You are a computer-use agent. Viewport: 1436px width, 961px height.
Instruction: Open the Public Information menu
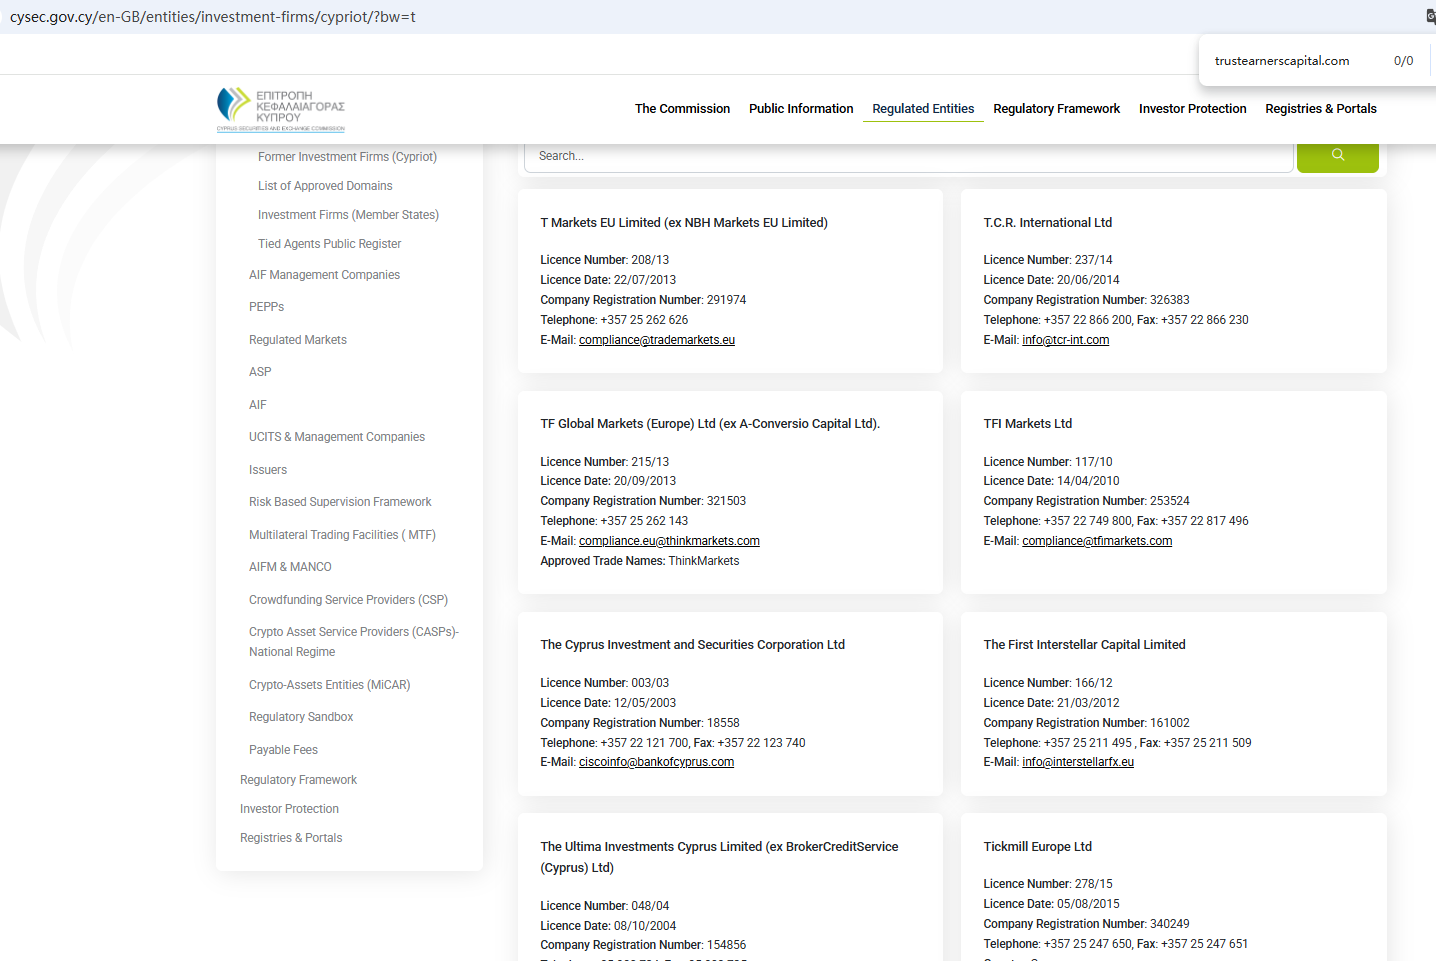point(800,109)
